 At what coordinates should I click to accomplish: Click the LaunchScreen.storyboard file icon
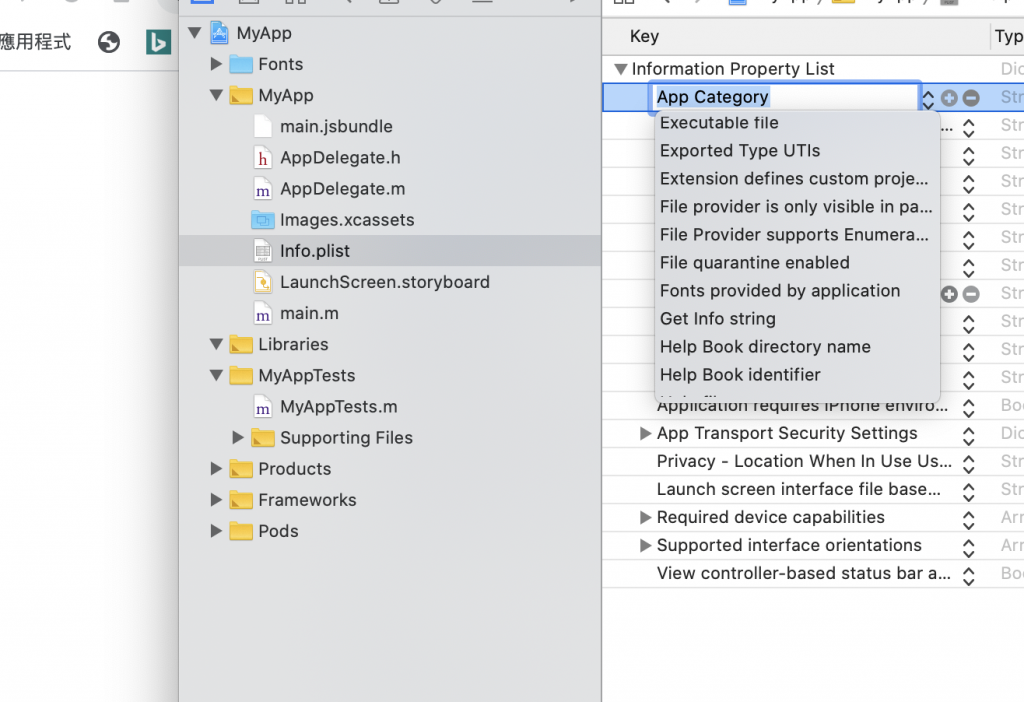(x=263, y=282)
